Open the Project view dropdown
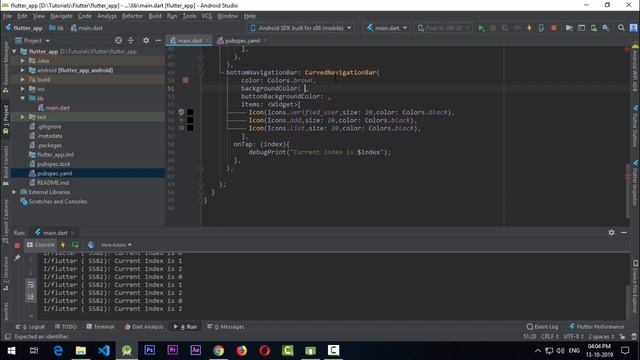Screen dimensions: 640x360 pos(33,41)
